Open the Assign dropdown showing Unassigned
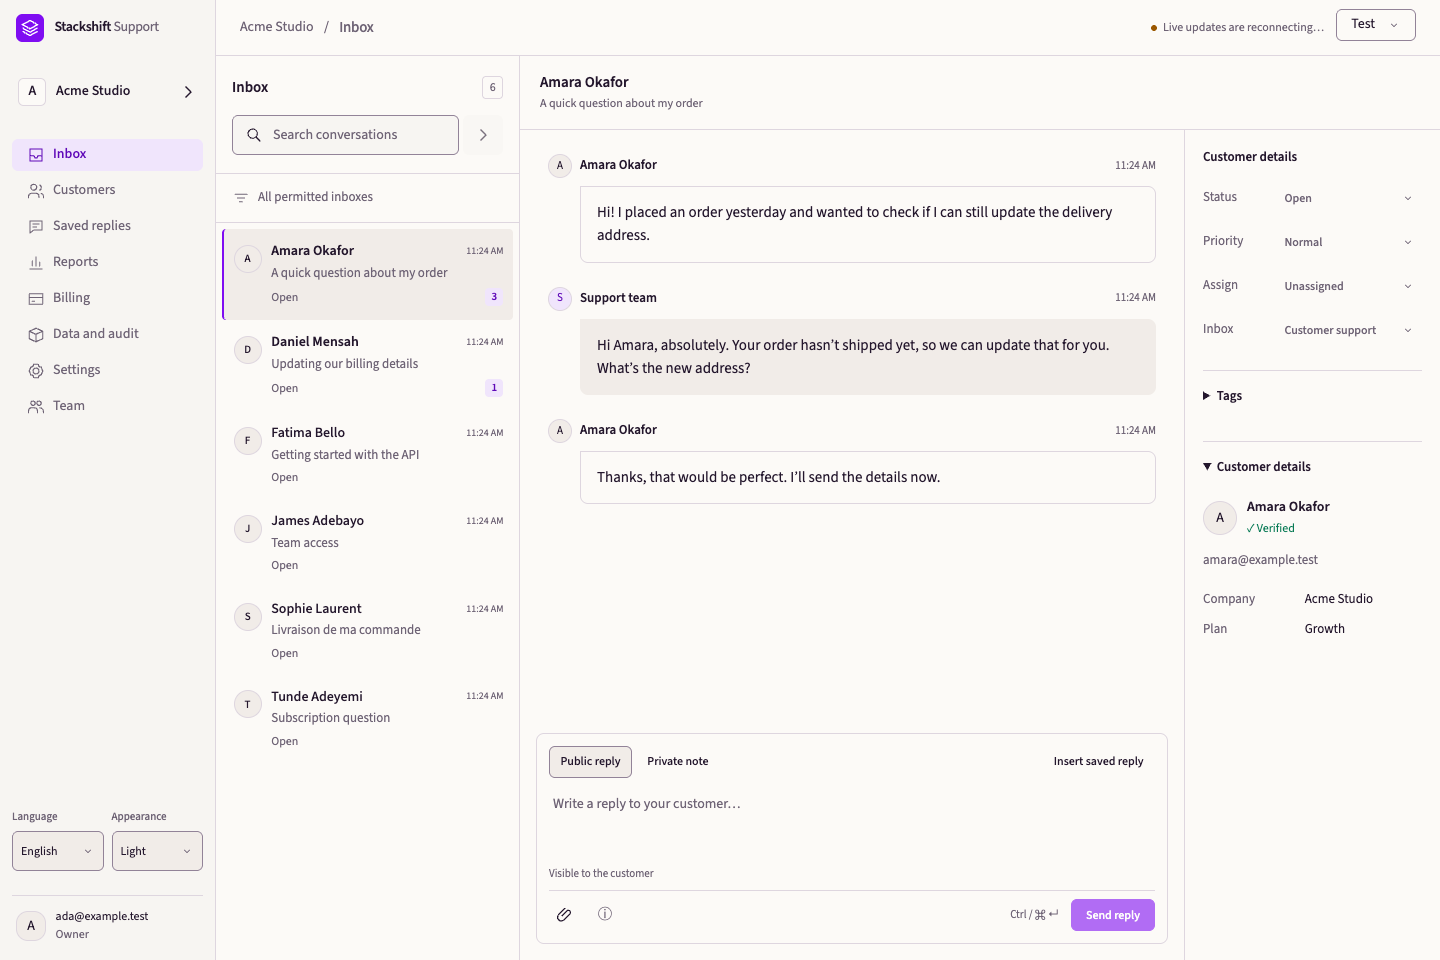This screenshot has height=960, width=1440. [1348, 286]
